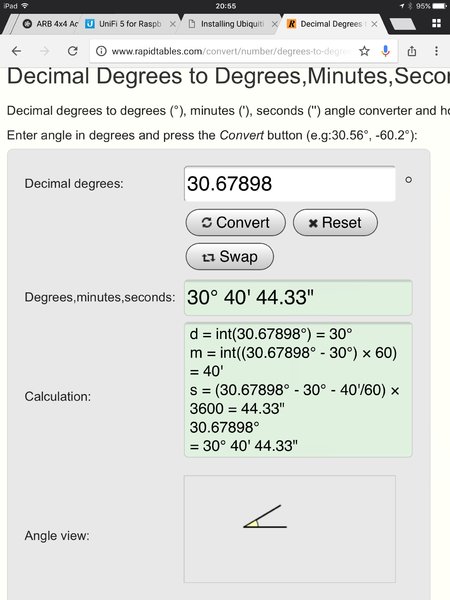Screen dimensions: 450x600
Task: Close the Installing Ubiquiti tab
Action: 275,24
